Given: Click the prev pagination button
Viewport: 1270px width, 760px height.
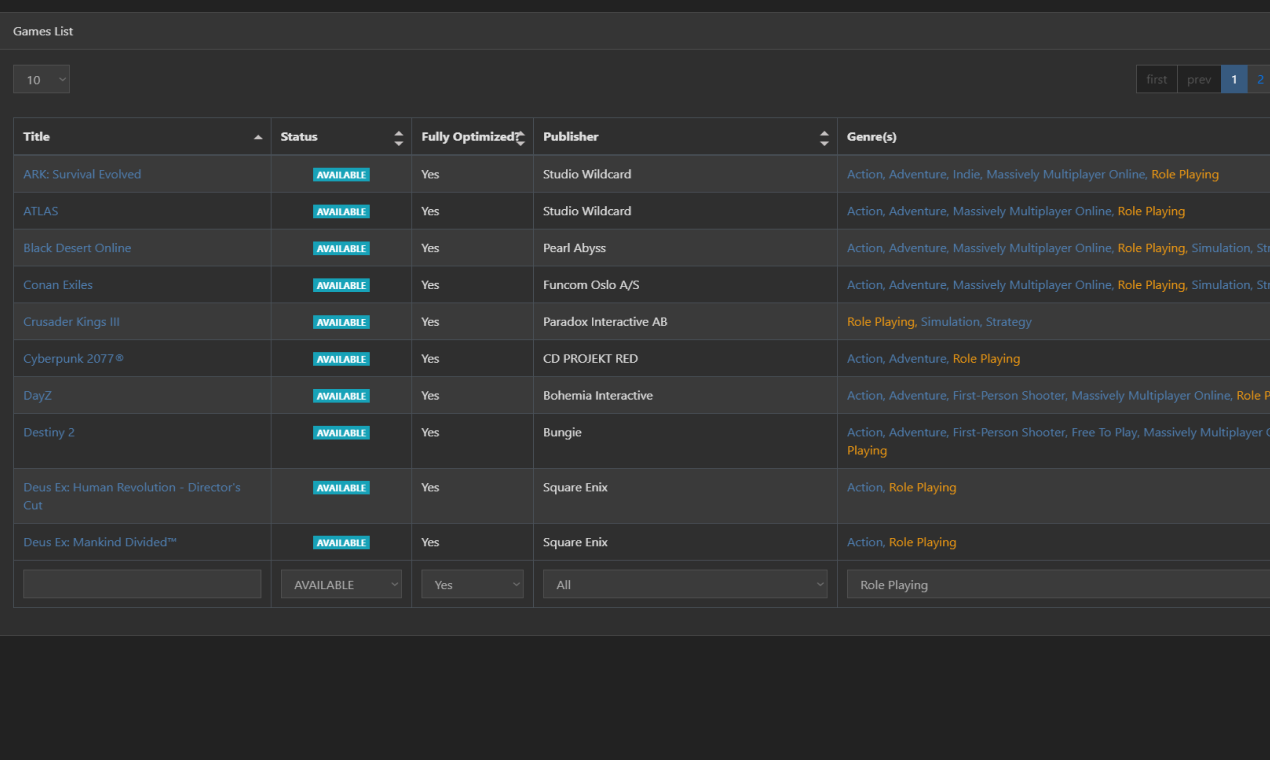Looking at the screenshot, I should pyautogui.click(x=1199, y=78).
